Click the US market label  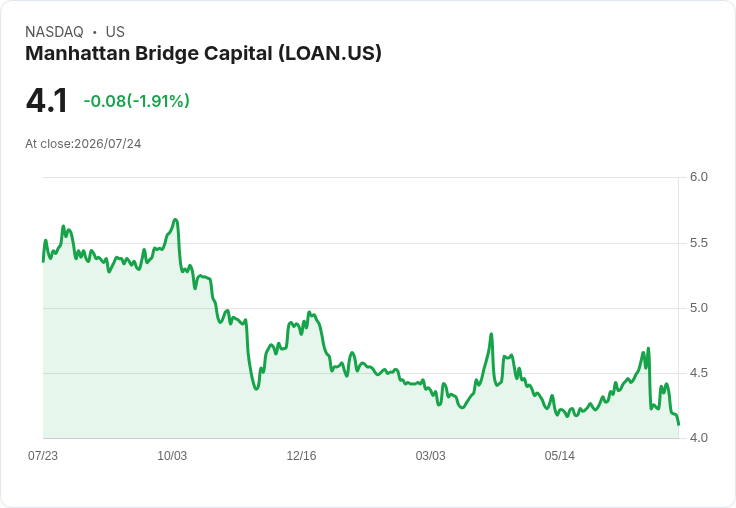pos(115,32)
